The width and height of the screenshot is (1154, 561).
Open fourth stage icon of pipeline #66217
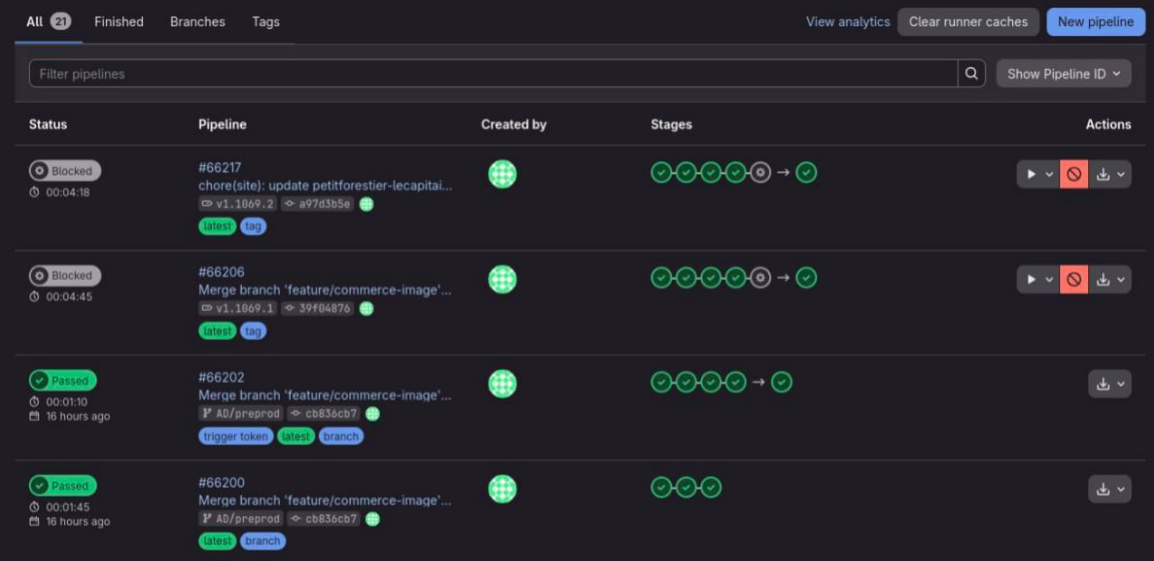coord(736,173)
